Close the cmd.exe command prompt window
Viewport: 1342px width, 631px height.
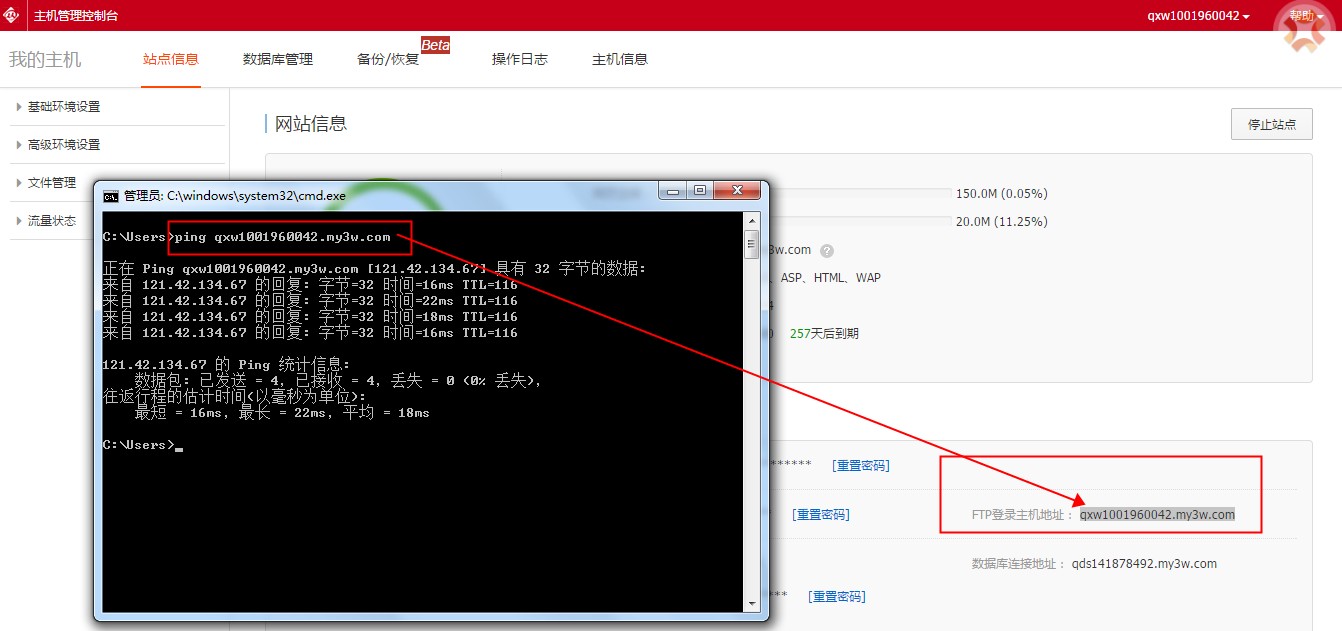coord(739,190)
